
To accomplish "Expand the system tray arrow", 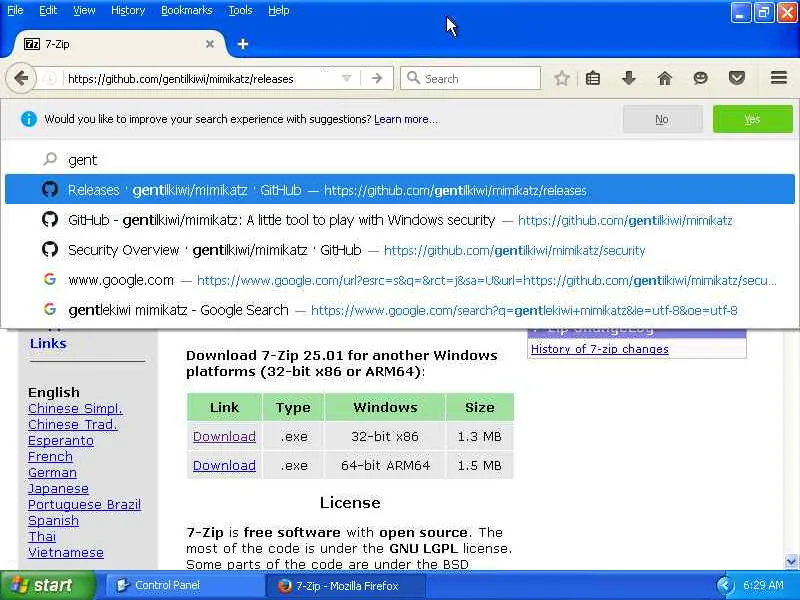I will (x=724, y=586).
